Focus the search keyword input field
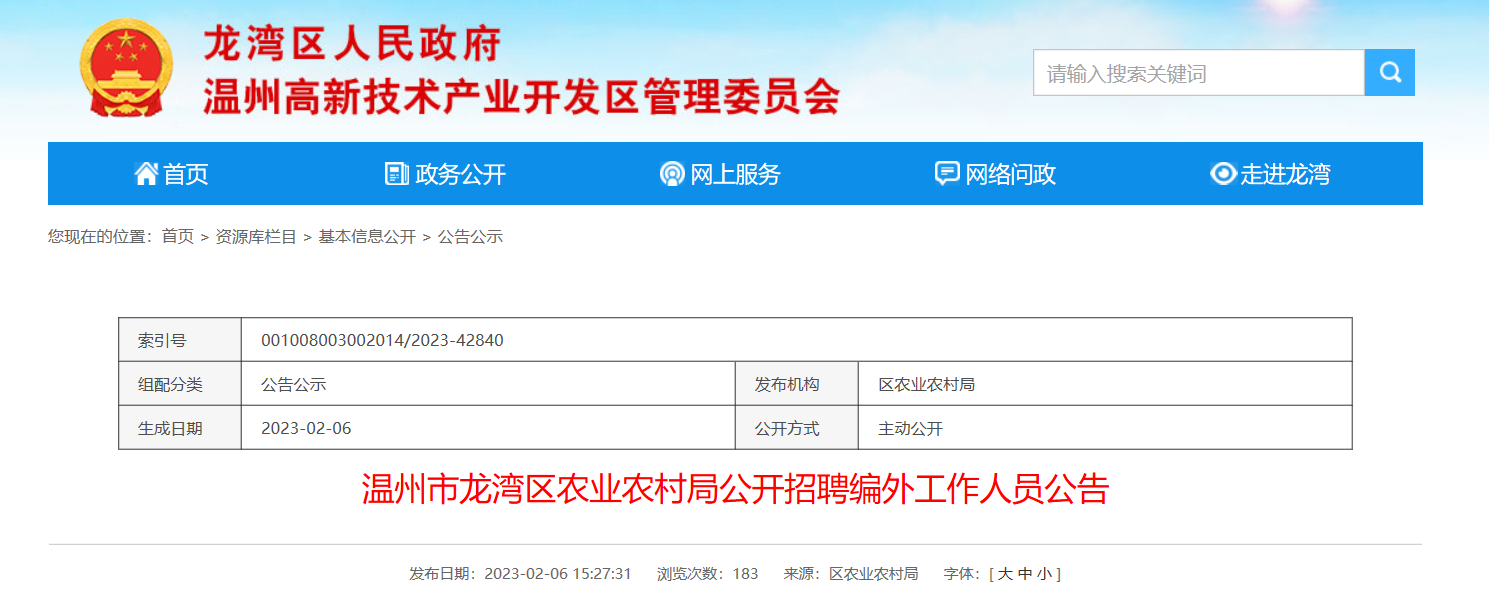1489x603 pixels. coord(1199,73)
